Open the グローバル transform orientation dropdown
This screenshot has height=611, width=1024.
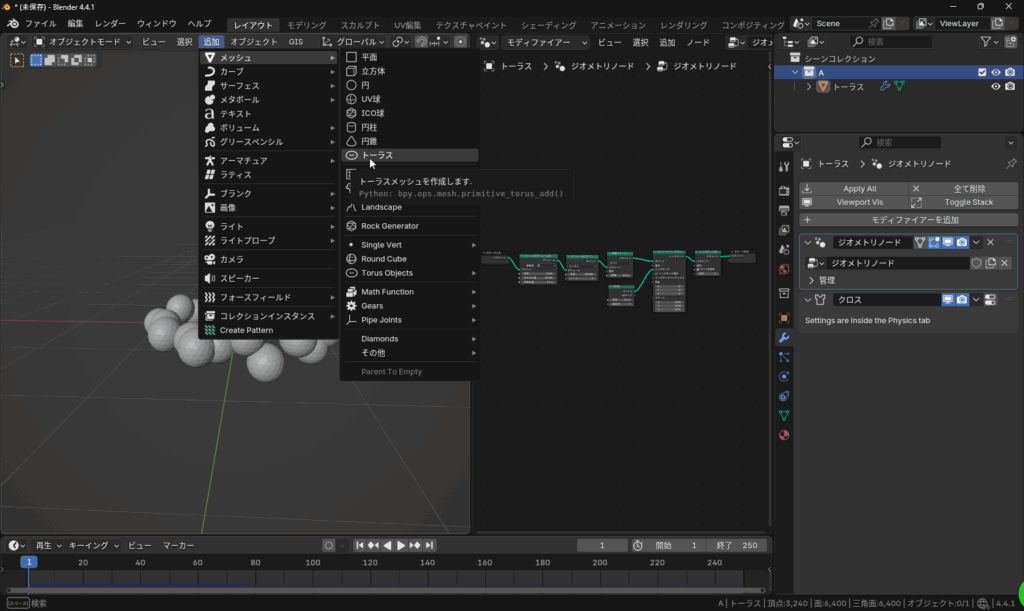coord(354,42)
